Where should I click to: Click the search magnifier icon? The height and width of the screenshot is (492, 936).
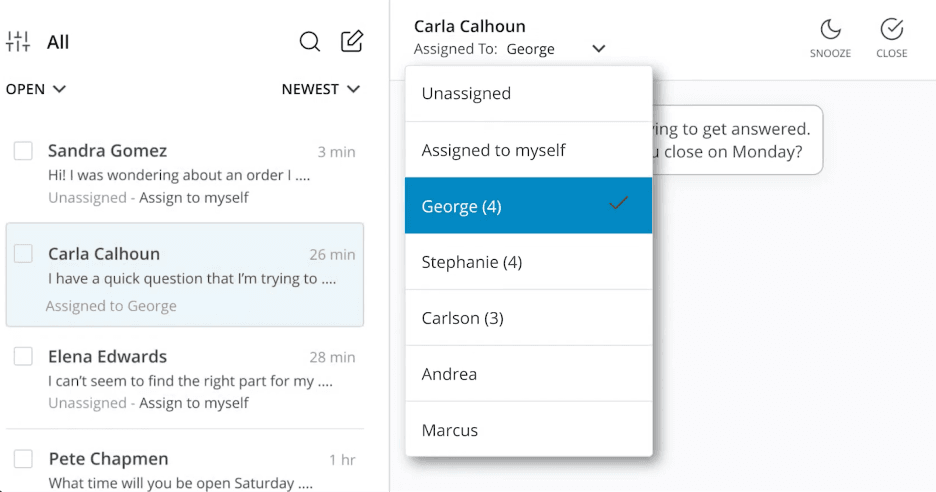click(x=310, y=42)
